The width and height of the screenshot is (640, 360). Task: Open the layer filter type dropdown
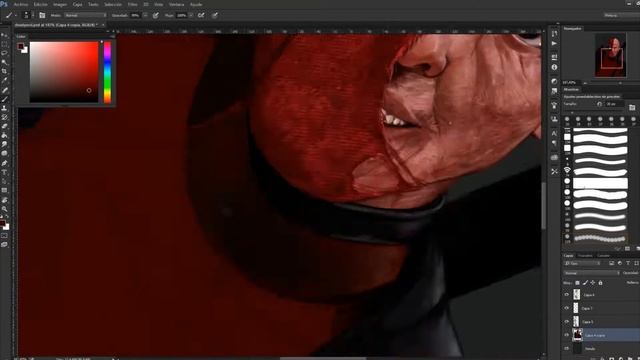click(x=582, y=264)
